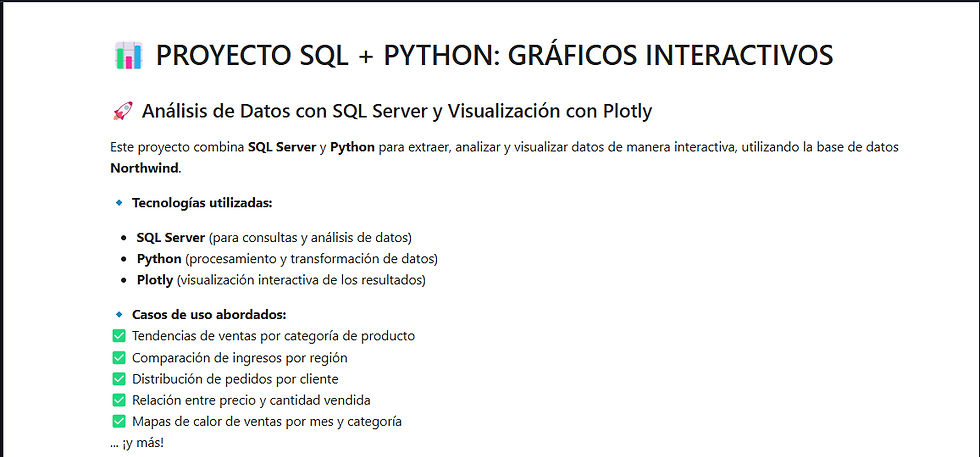The image size is (980, 457).
Task: Click the bullet SQL Server (para consultas y análisis)
Action: tap(274, 238)
